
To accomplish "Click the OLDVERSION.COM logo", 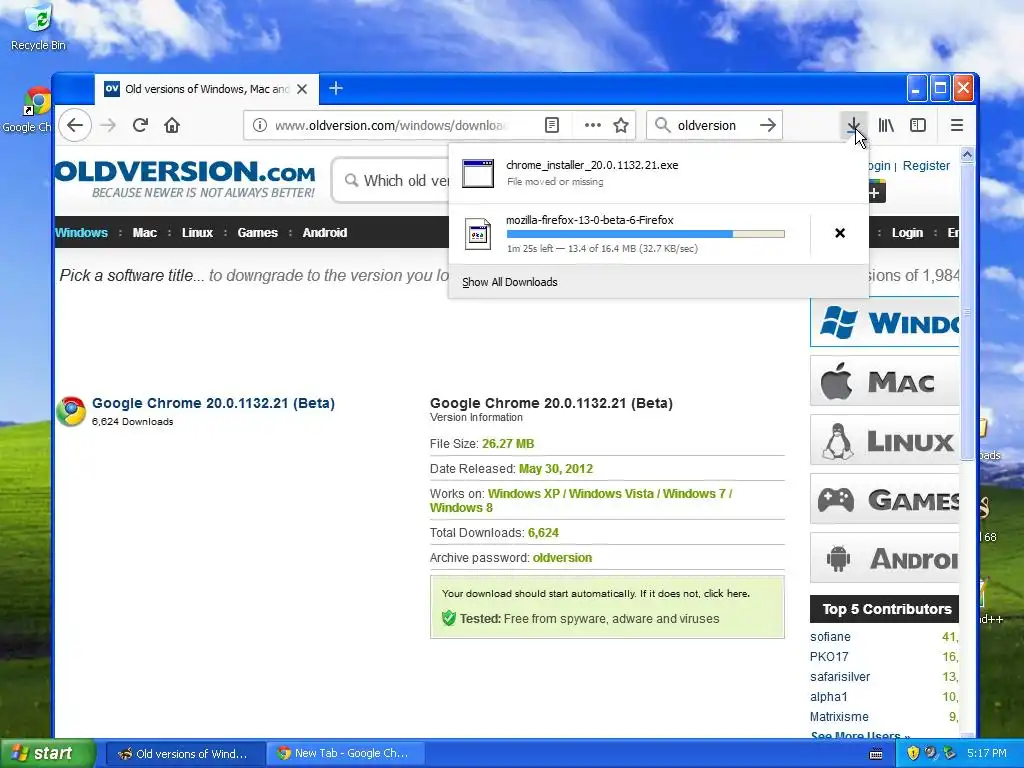I will pyautogui.click(x=185, y=179).
